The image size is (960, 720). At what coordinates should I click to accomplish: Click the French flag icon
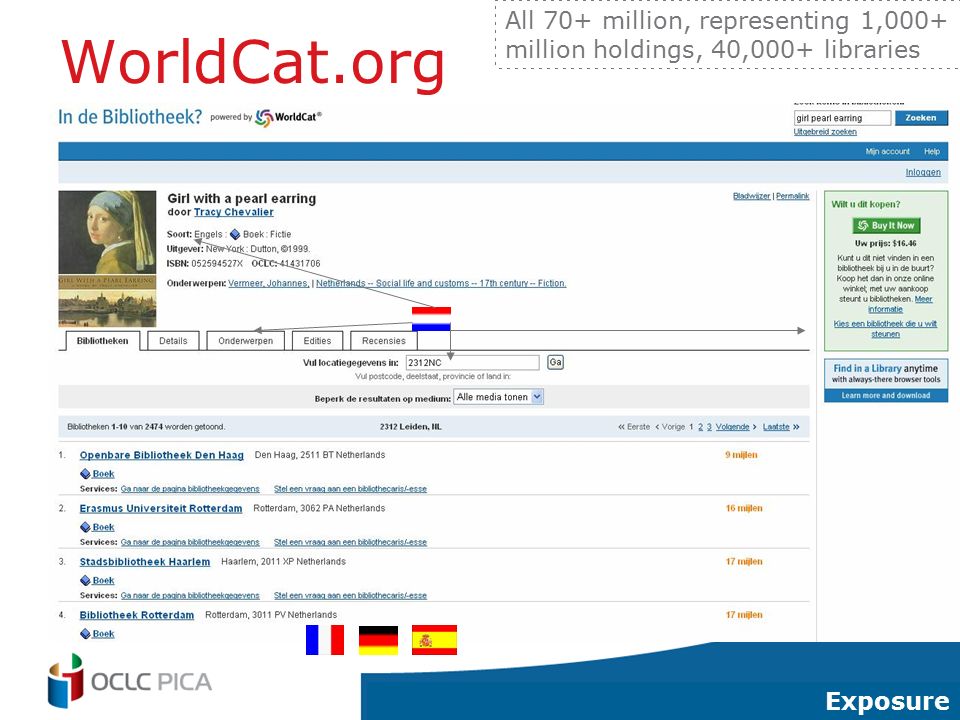click(325, 640)
